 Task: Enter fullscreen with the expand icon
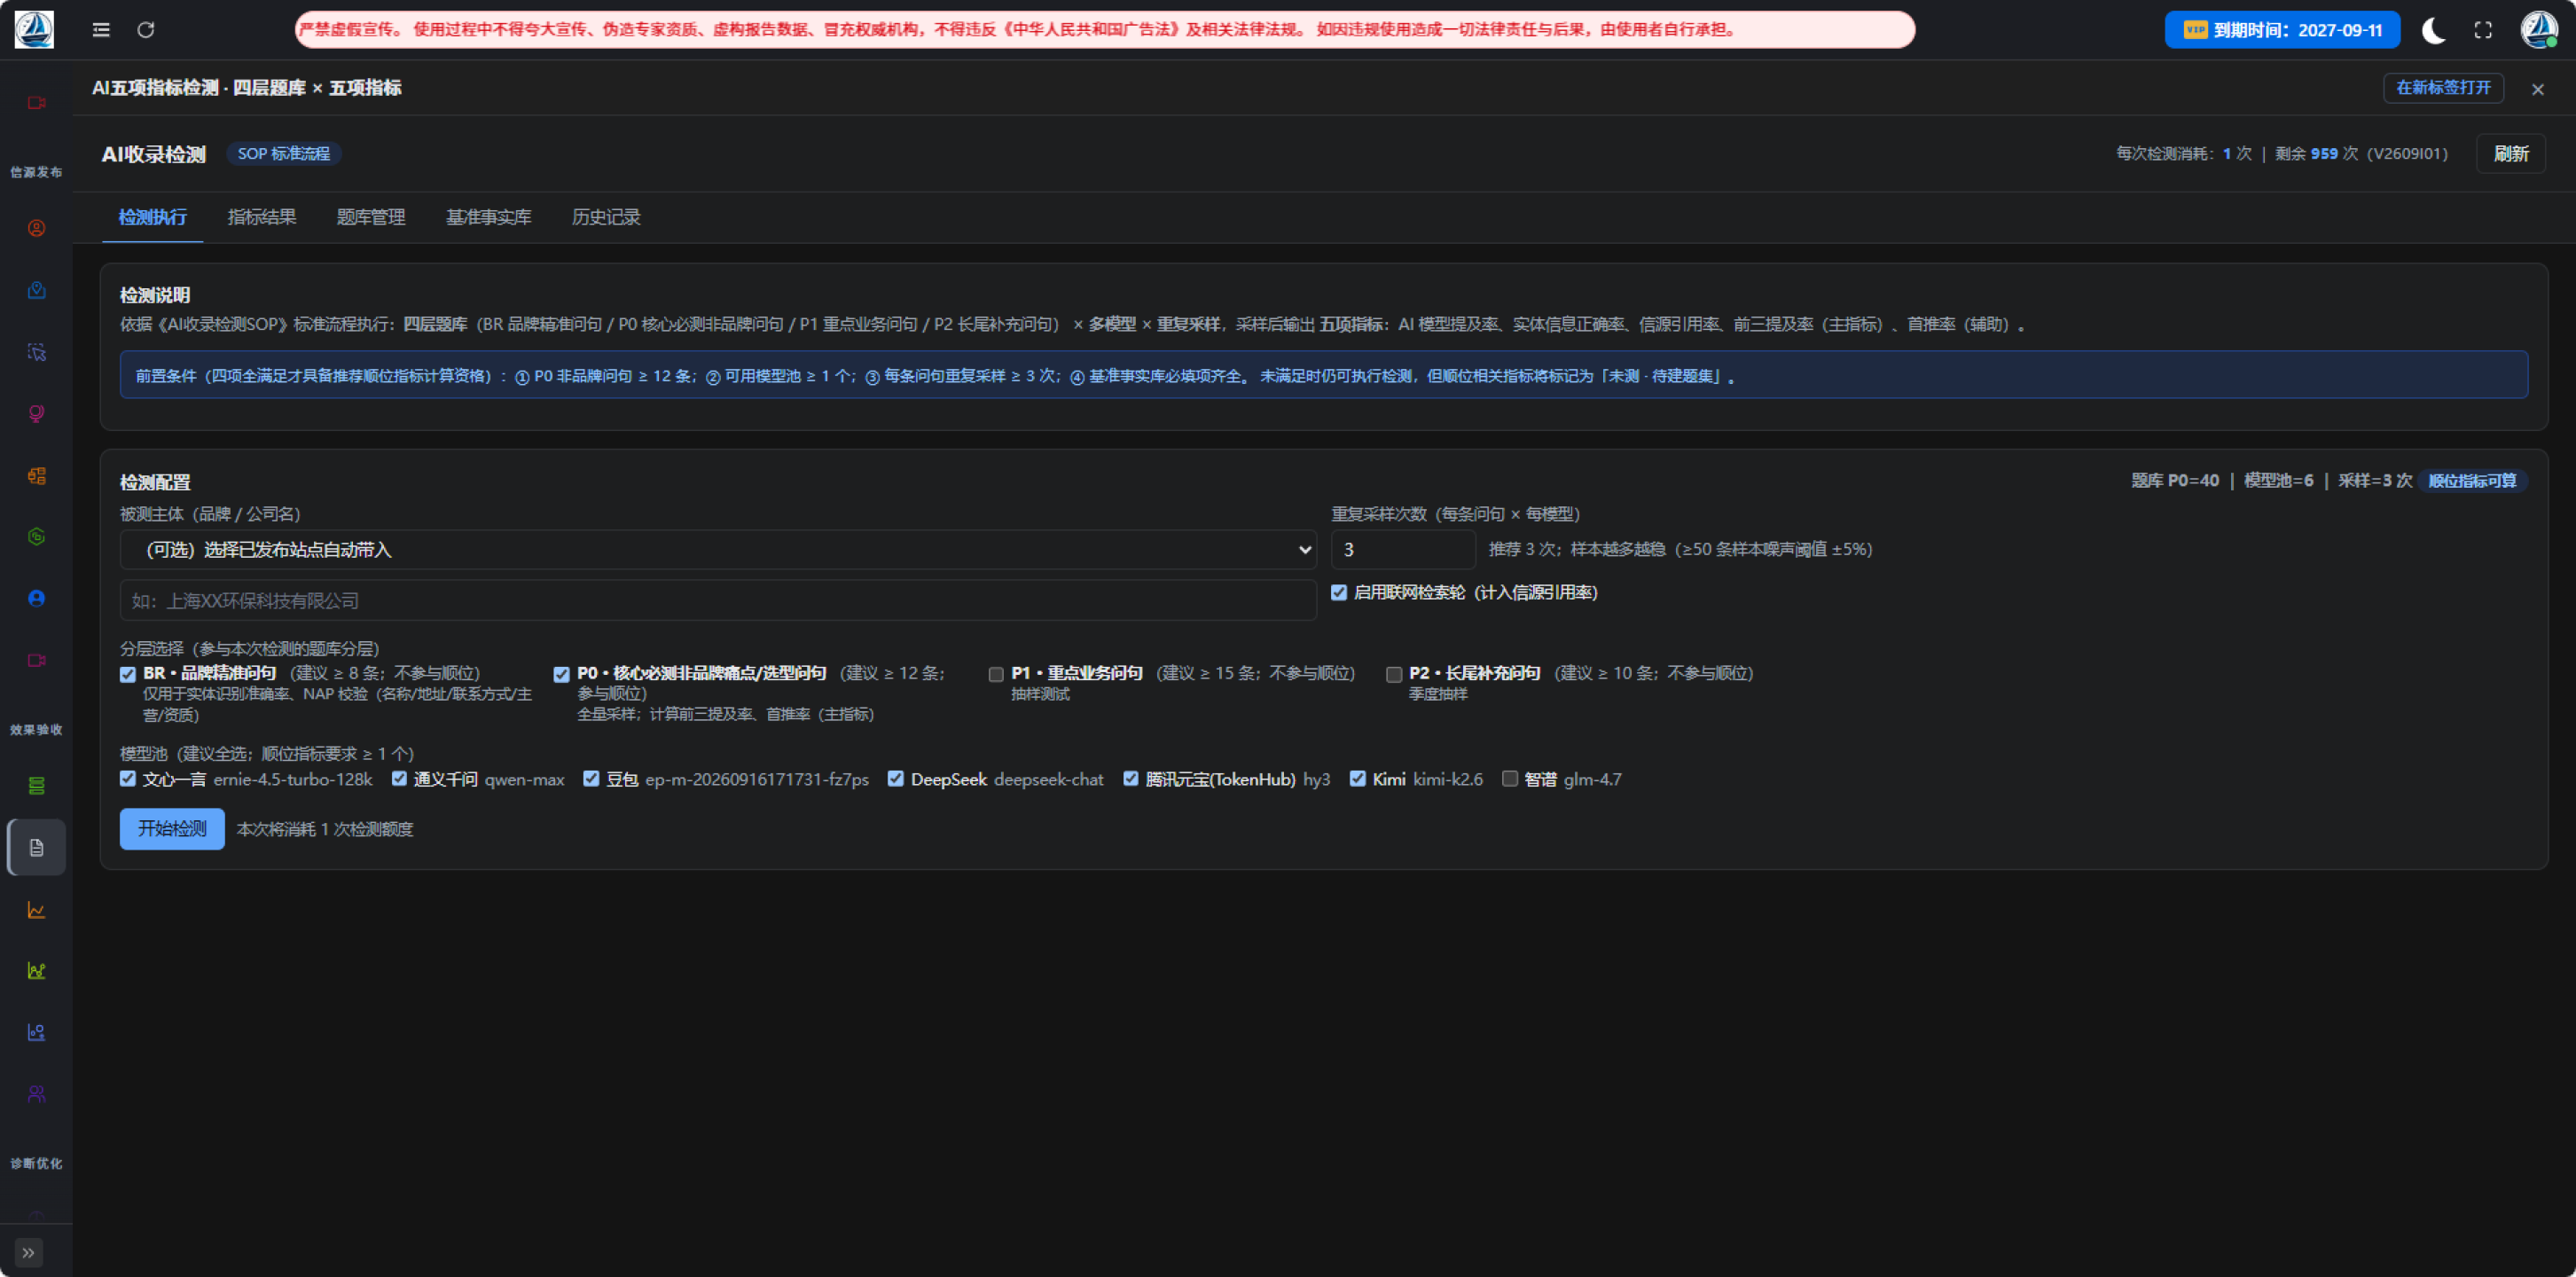point(2483,30)
